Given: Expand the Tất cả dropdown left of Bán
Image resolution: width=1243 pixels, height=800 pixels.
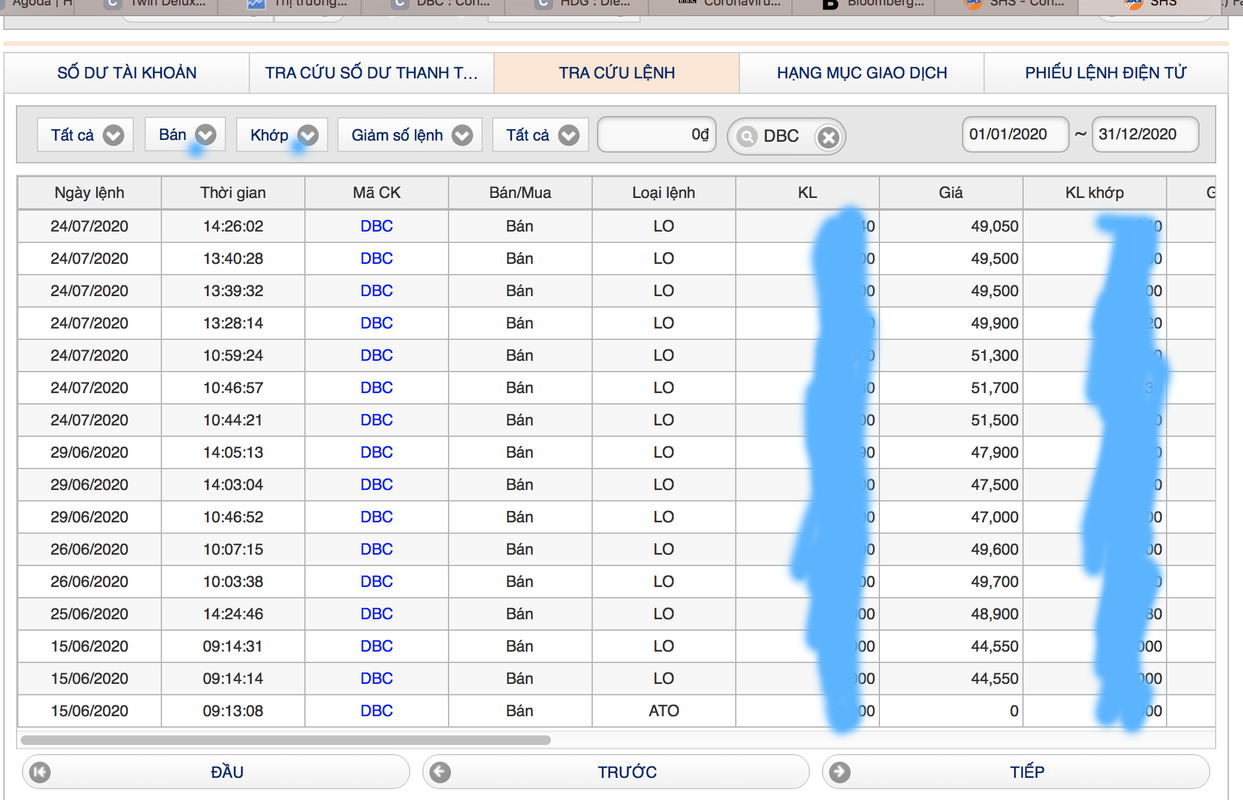Looking at the screenshot, I should [x=86, y=135].
